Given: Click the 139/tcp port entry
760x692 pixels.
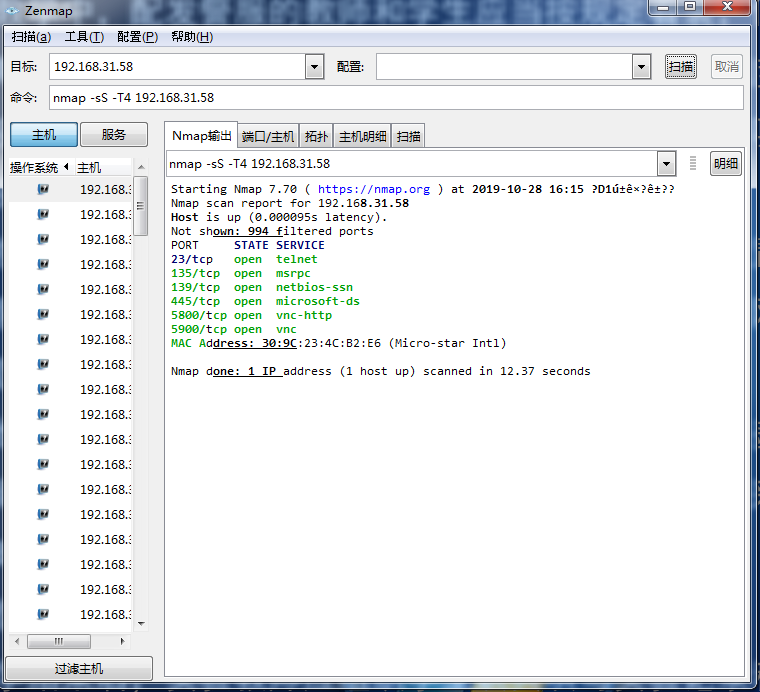Looking at the screenshot, I should point(195,287).
